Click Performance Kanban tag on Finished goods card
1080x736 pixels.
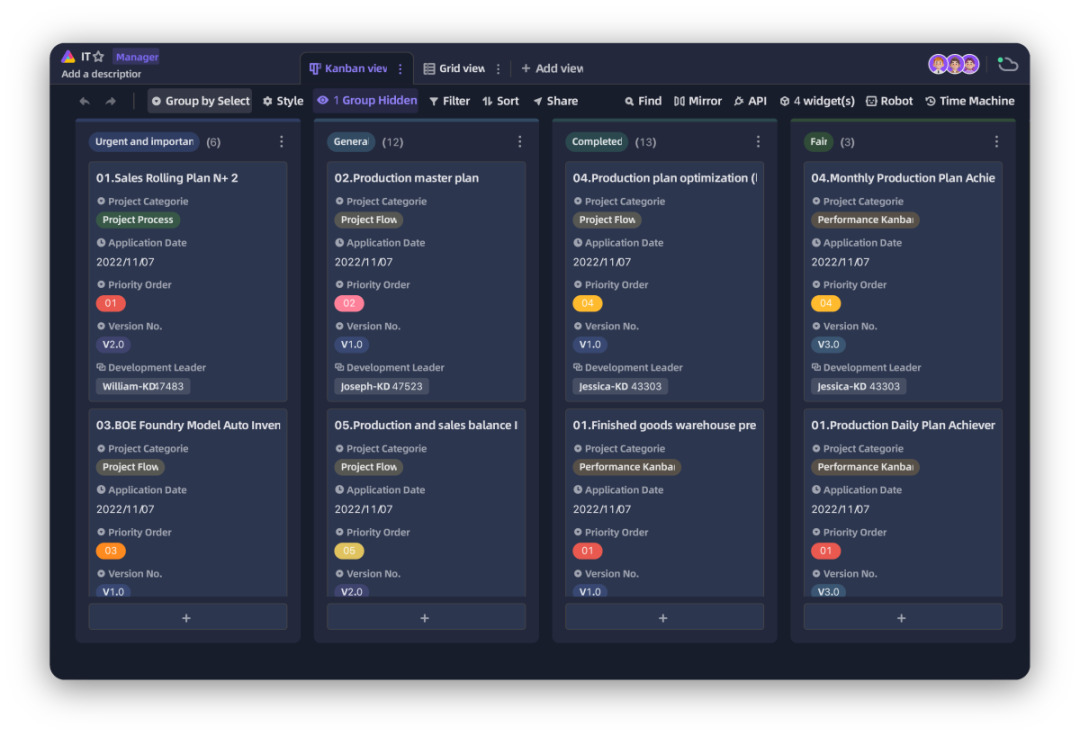(x=626, y=467)
